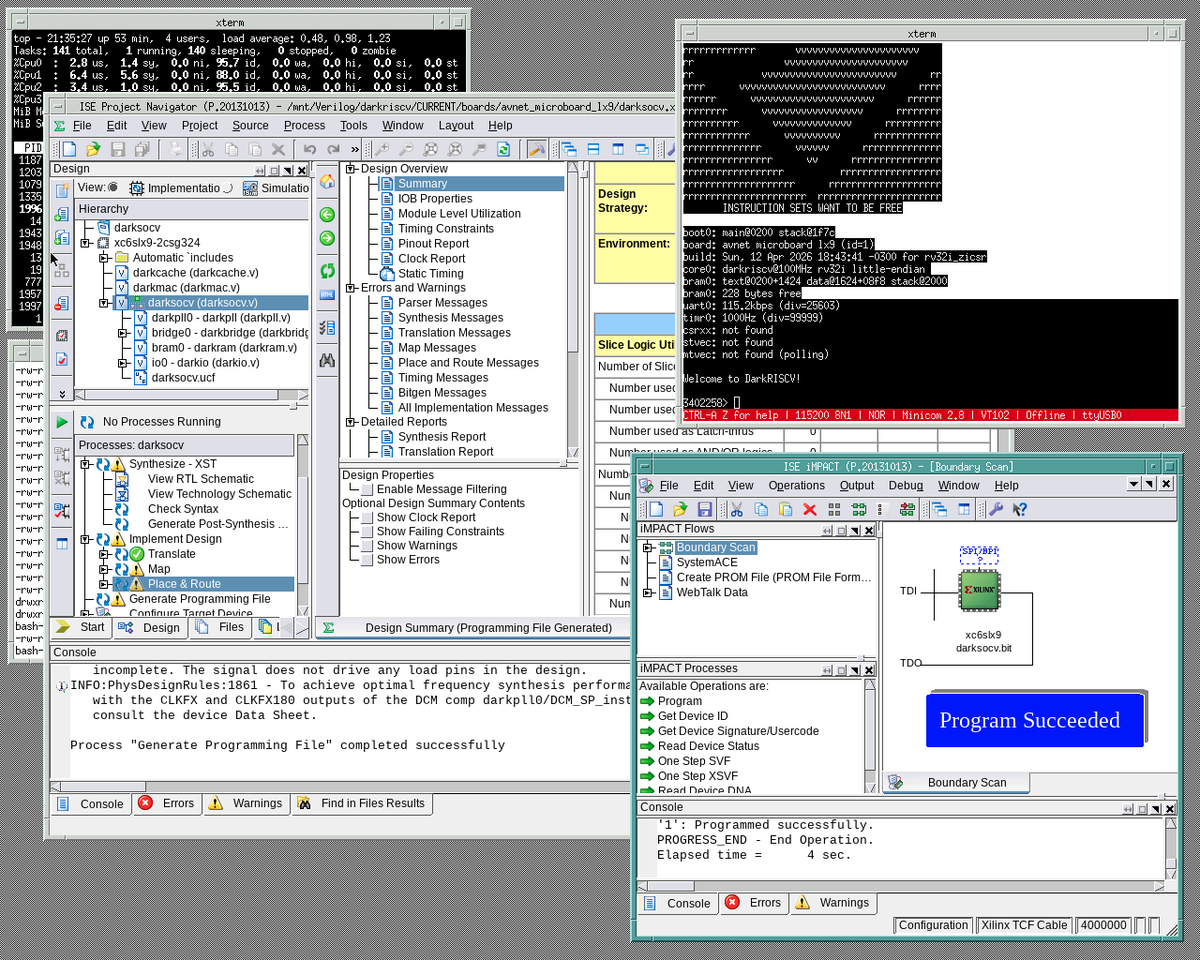Expand WebTalk Data in iMPACT Flows

[x=648, y=593]
